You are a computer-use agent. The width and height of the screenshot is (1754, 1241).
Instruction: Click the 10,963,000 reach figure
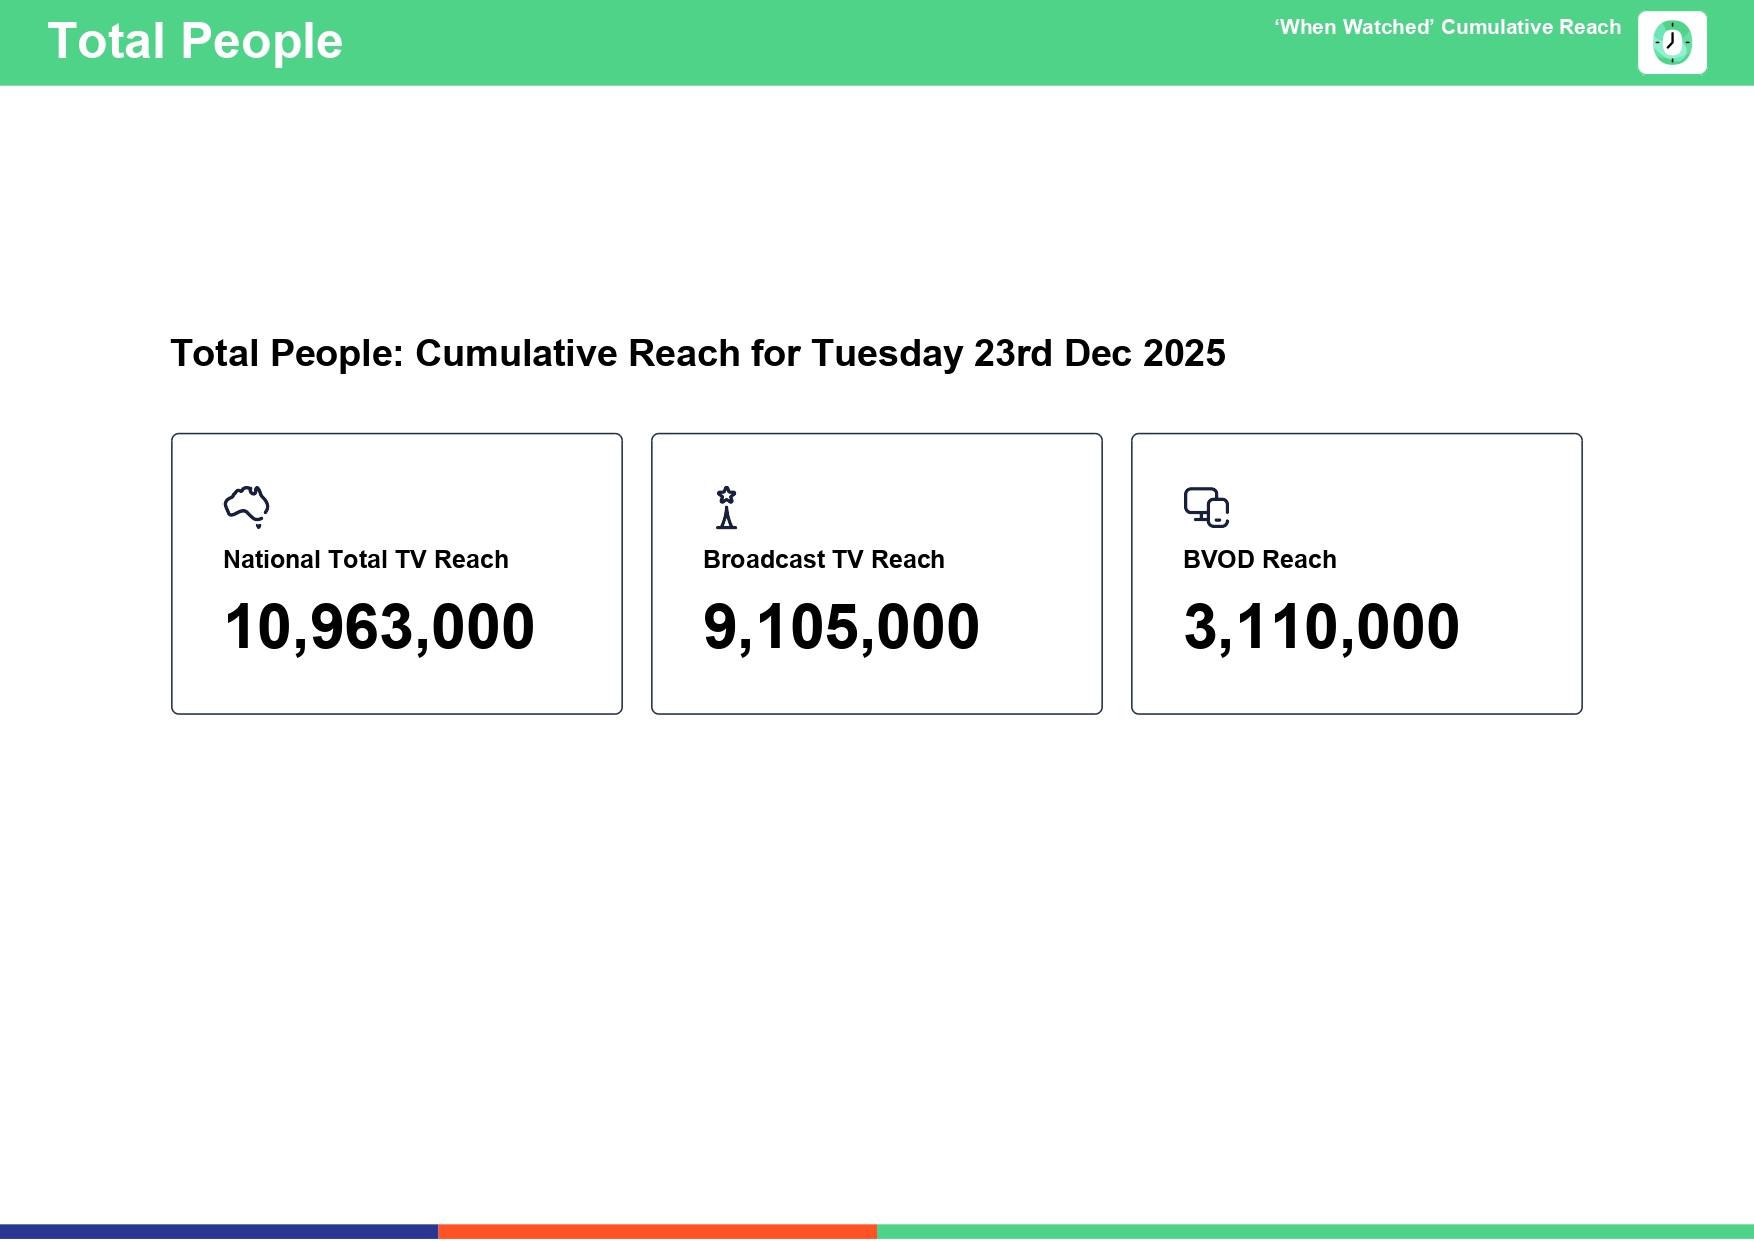point(379,628)
